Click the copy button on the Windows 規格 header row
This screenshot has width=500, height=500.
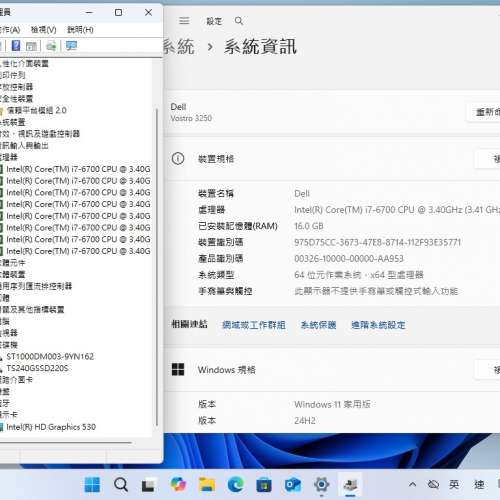[488, 370]
